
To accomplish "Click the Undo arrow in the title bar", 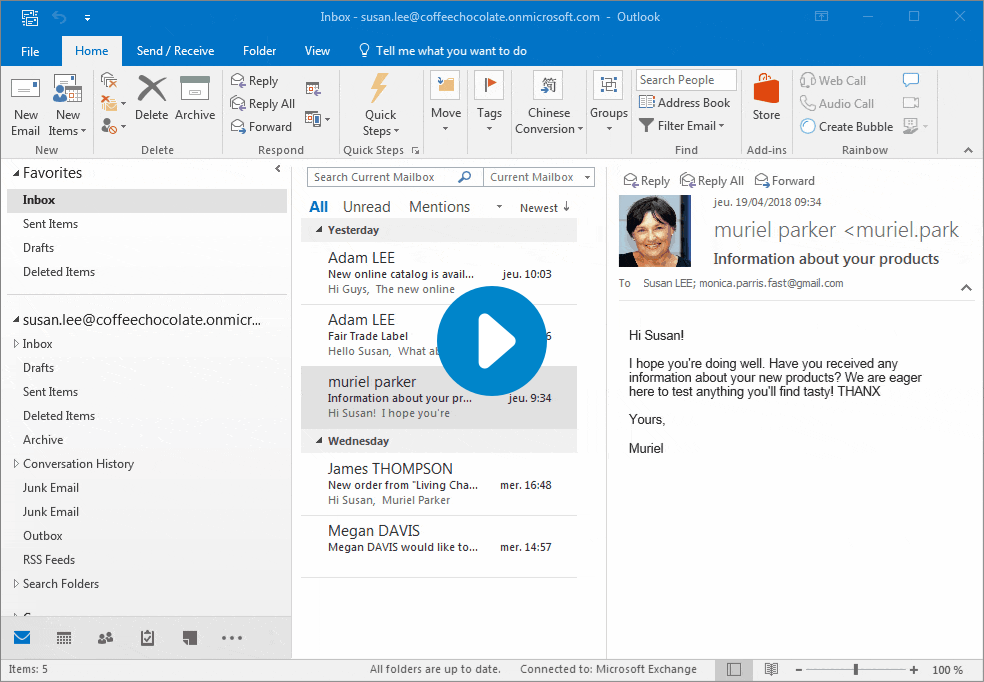I will pyautogui.click(x=59, y=17).
